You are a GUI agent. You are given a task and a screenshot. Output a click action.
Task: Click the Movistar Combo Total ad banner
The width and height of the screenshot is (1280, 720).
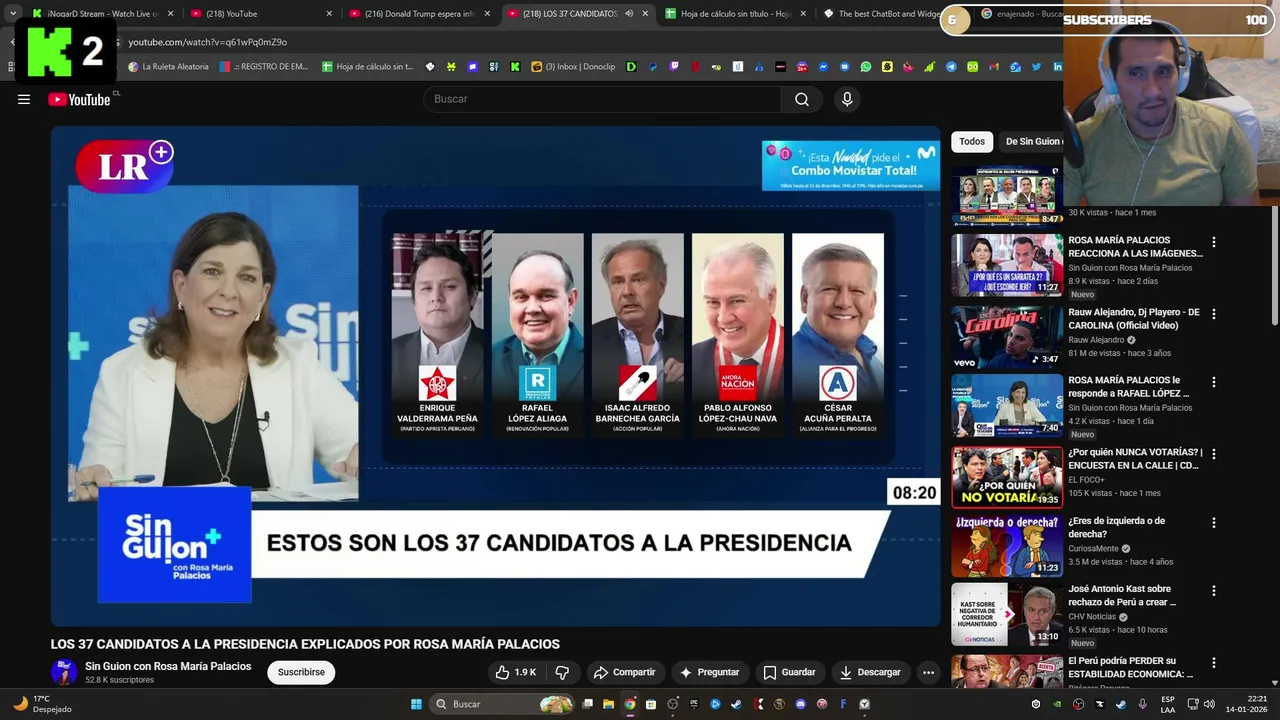[x=850, y=166]
